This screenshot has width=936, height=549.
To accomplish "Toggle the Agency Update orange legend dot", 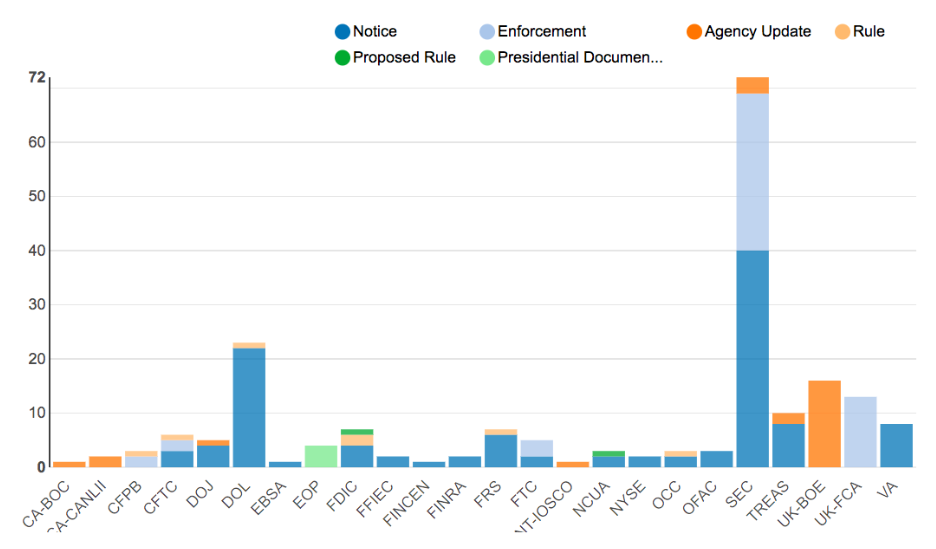I will (x=694, y=32).
